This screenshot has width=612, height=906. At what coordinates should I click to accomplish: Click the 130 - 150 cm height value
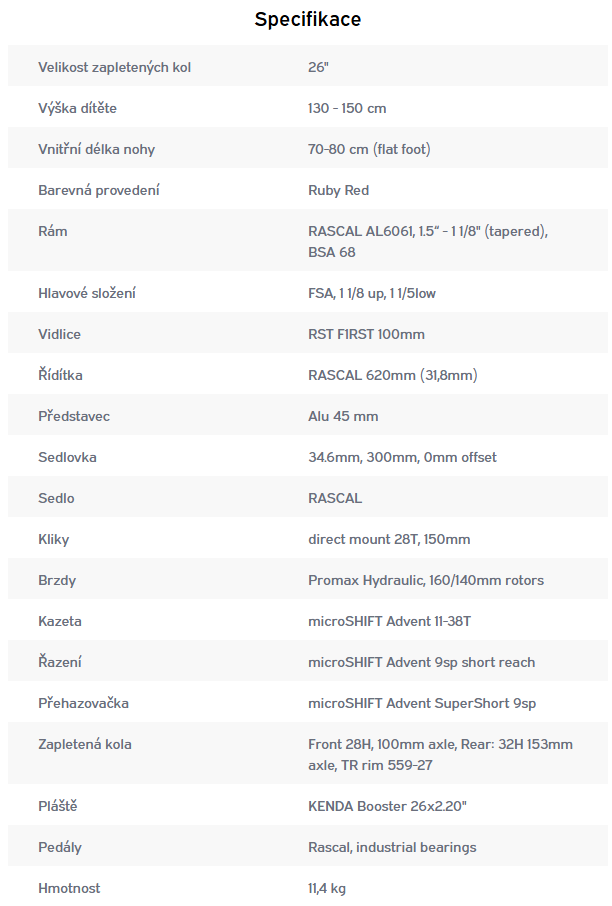347,108
